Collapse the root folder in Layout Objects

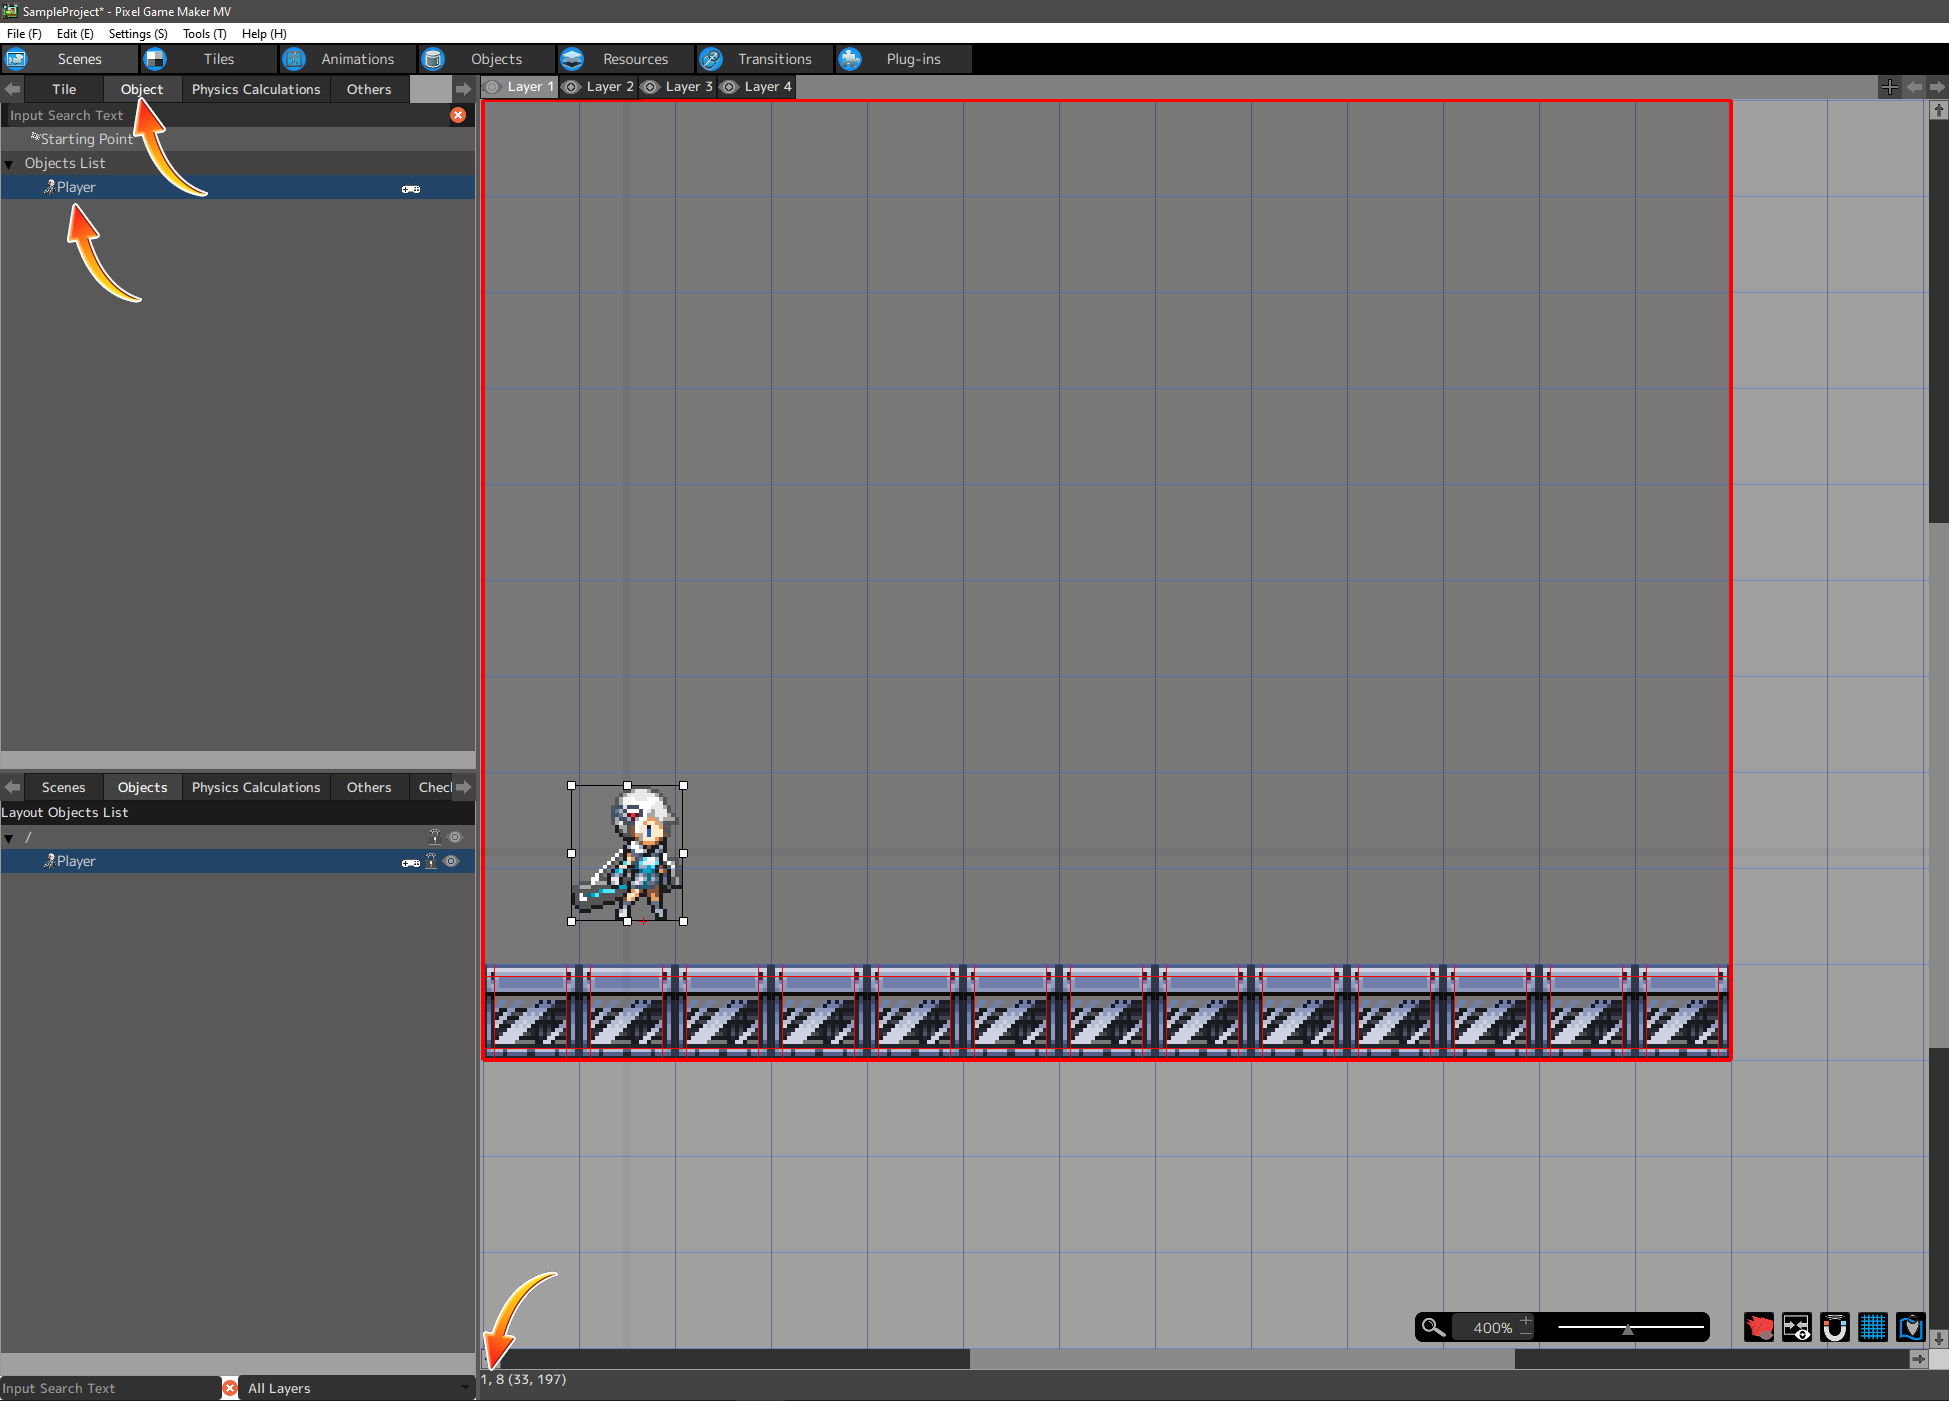(x=9, y=838)
